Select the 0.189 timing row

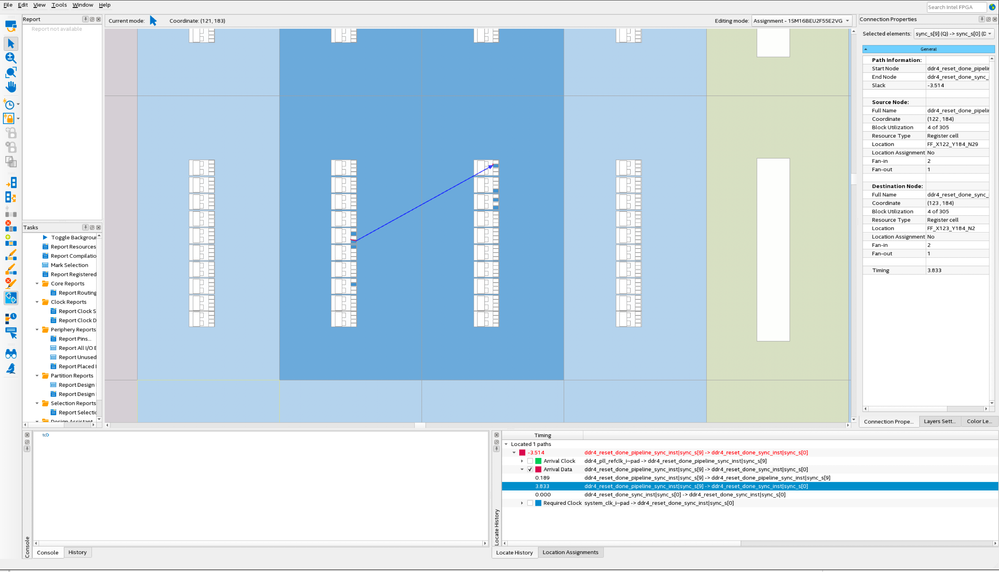[750, 478]
